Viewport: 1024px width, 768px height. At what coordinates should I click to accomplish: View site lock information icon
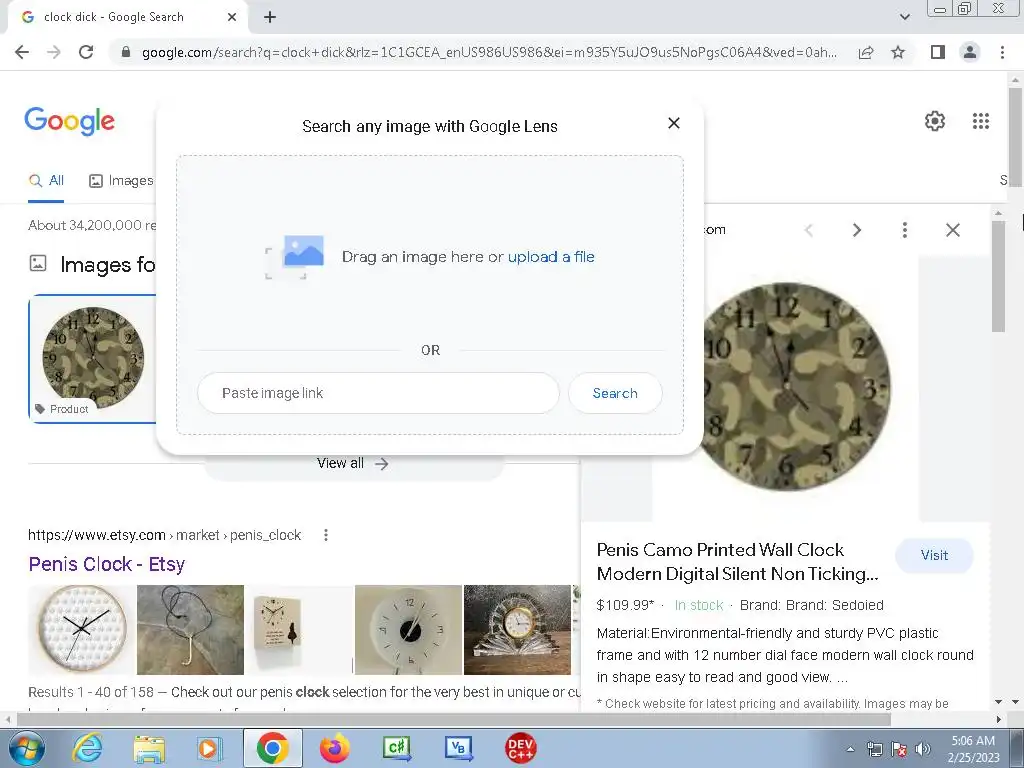[126, 52]
